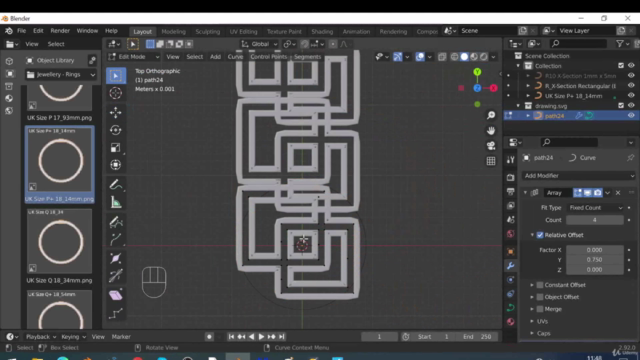This screenshot has width=640, height=360.
Task: Open the Keying popover
Action: [73, 337]
